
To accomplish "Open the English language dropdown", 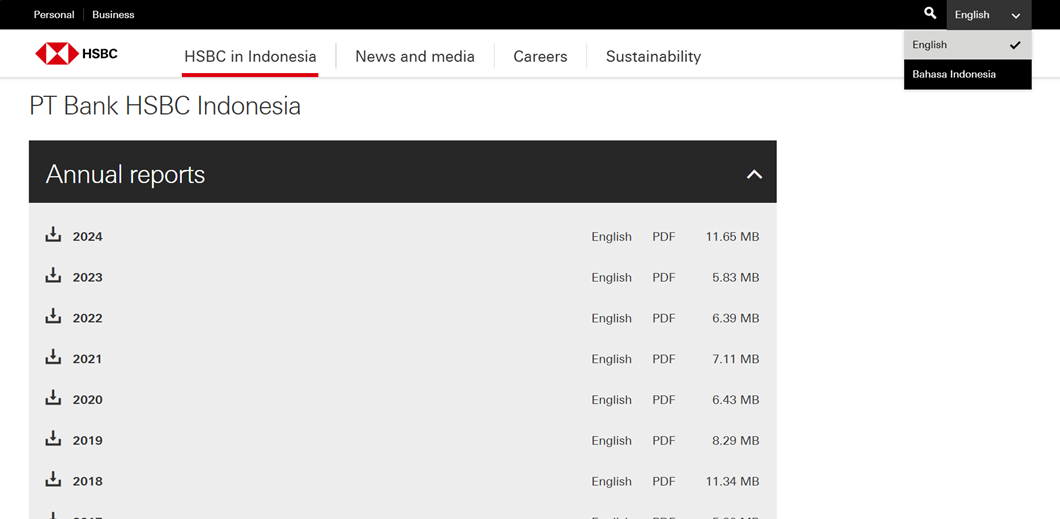I will (988, 15).
